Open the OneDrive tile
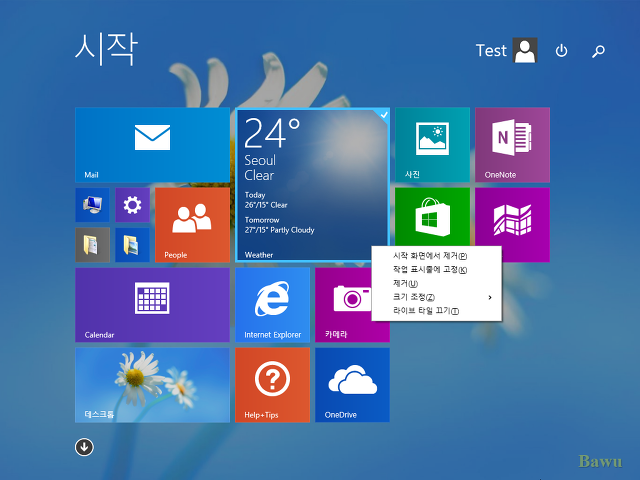Screen dimensions: 640x480 coord(352,384)
